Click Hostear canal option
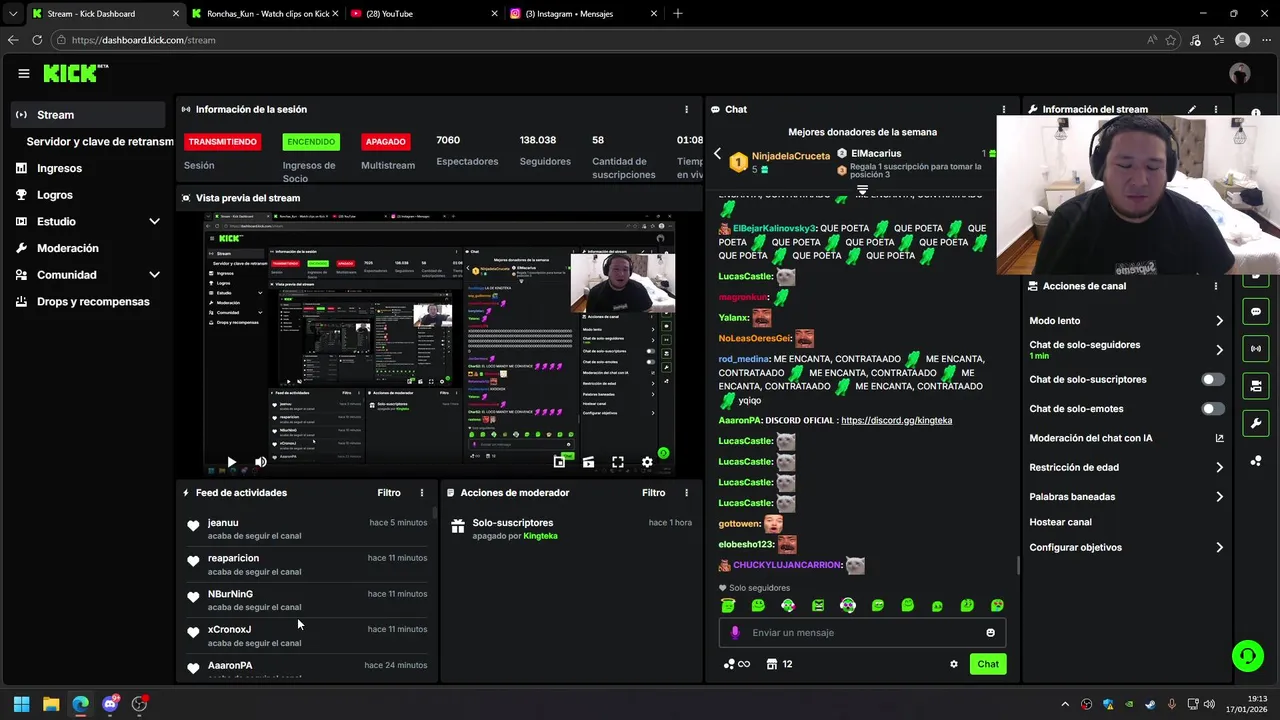 click(x=1060, y=522)
